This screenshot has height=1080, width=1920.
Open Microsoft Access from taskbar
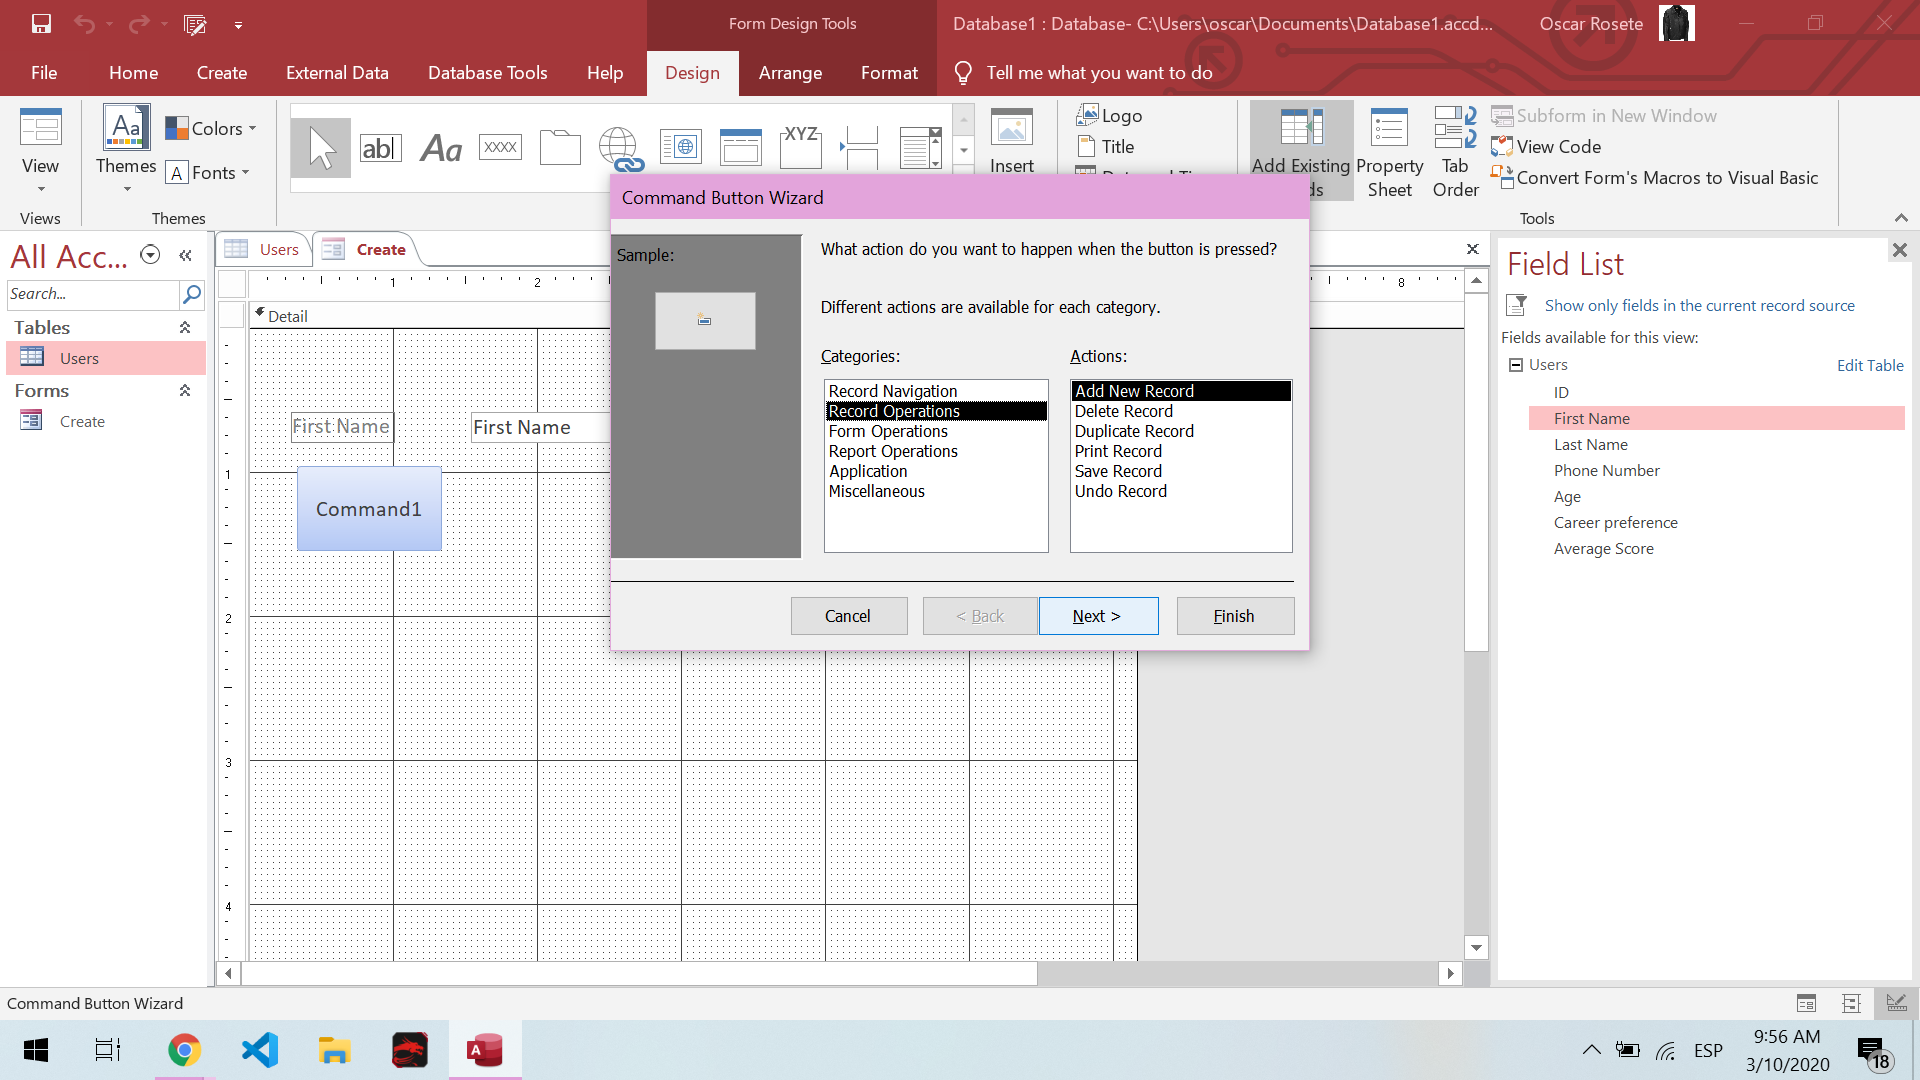485,1050
